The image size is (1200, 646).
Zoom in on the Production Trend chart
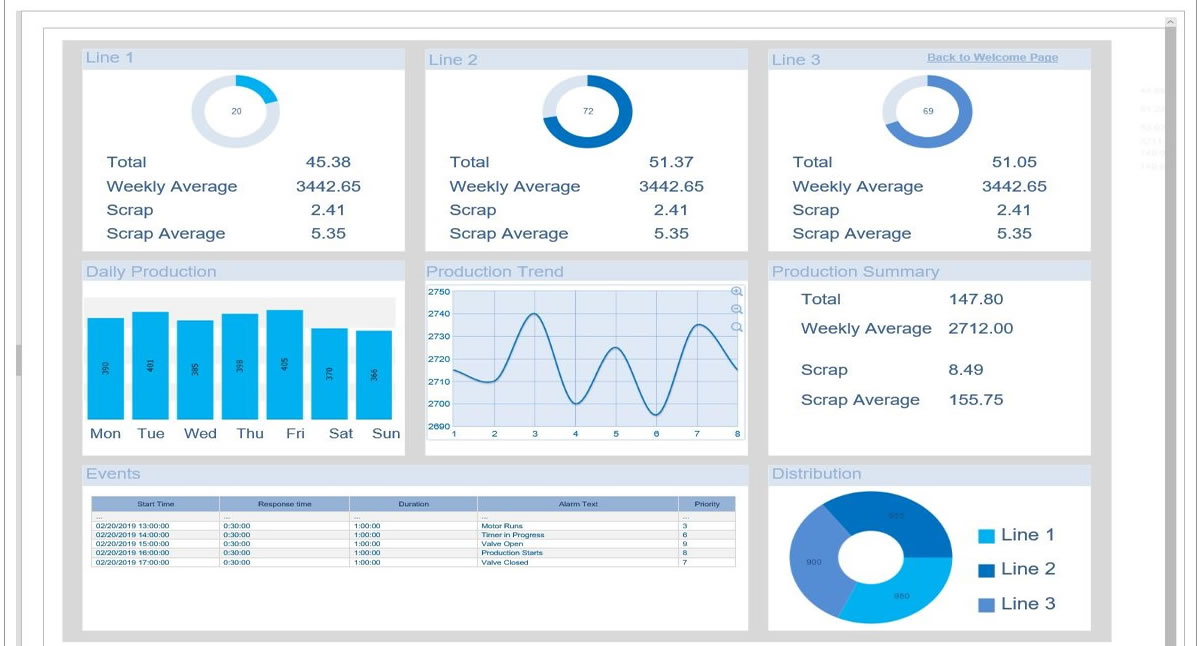pos(737,292)
